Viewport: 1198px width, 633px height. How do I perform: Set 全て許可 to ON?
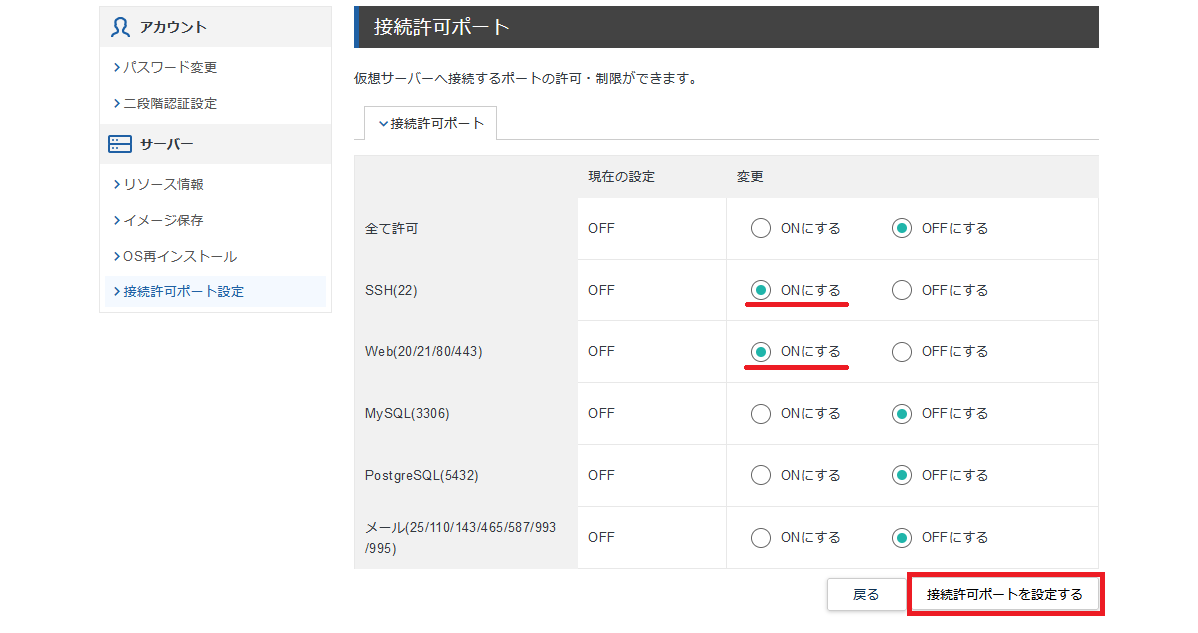pyautogui.click(x=761, y=228)
